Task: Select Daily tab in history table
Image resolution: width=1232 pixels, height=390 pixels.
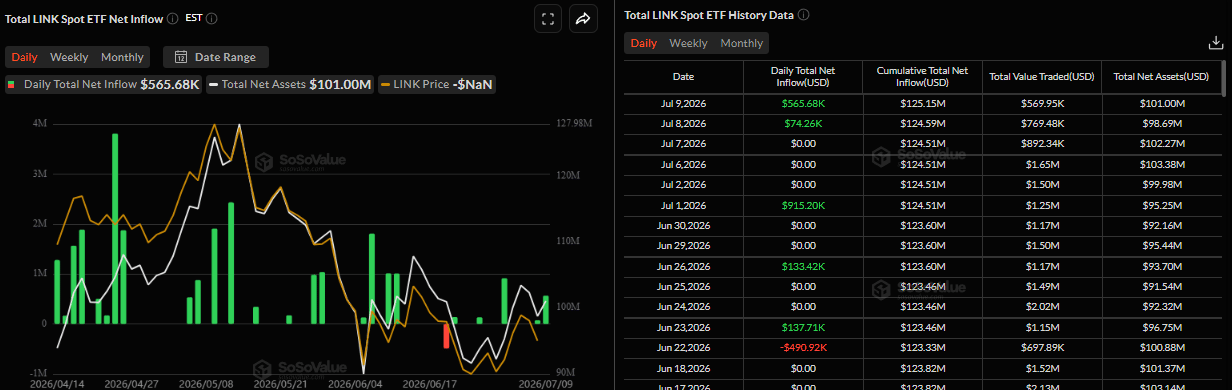Action: click(643, 43)
